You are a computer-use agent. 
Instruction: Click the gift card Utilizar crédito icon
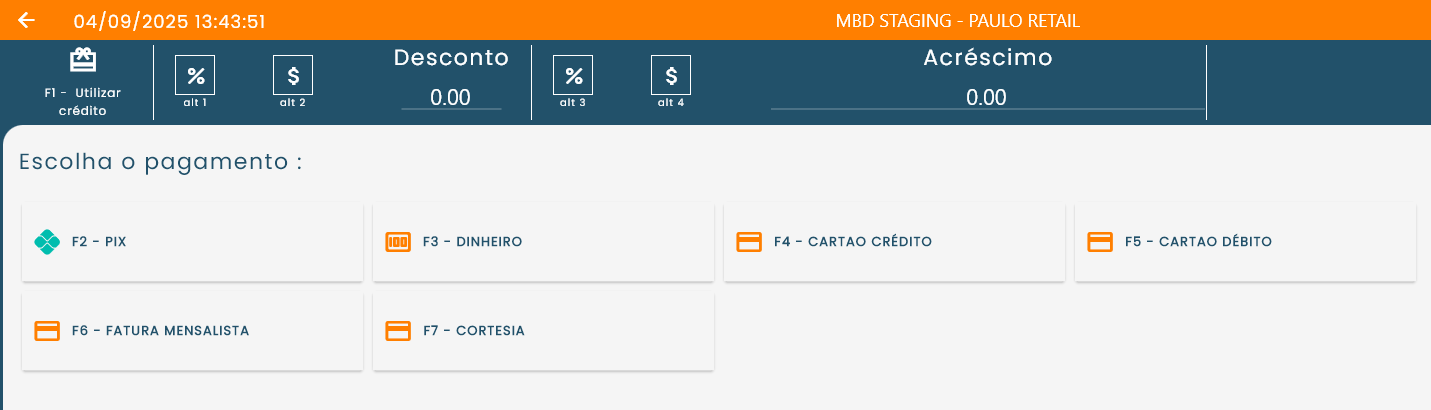tap(83, 61)
